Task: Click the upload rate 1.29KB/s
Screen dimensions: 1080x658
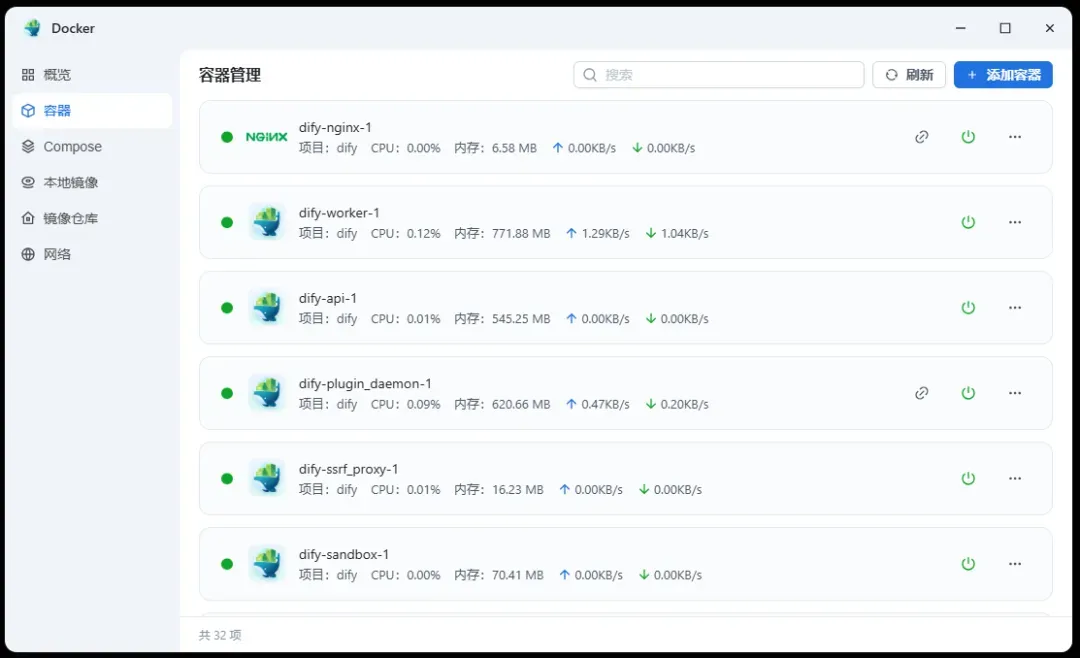Action: click(x=605, y=234)
